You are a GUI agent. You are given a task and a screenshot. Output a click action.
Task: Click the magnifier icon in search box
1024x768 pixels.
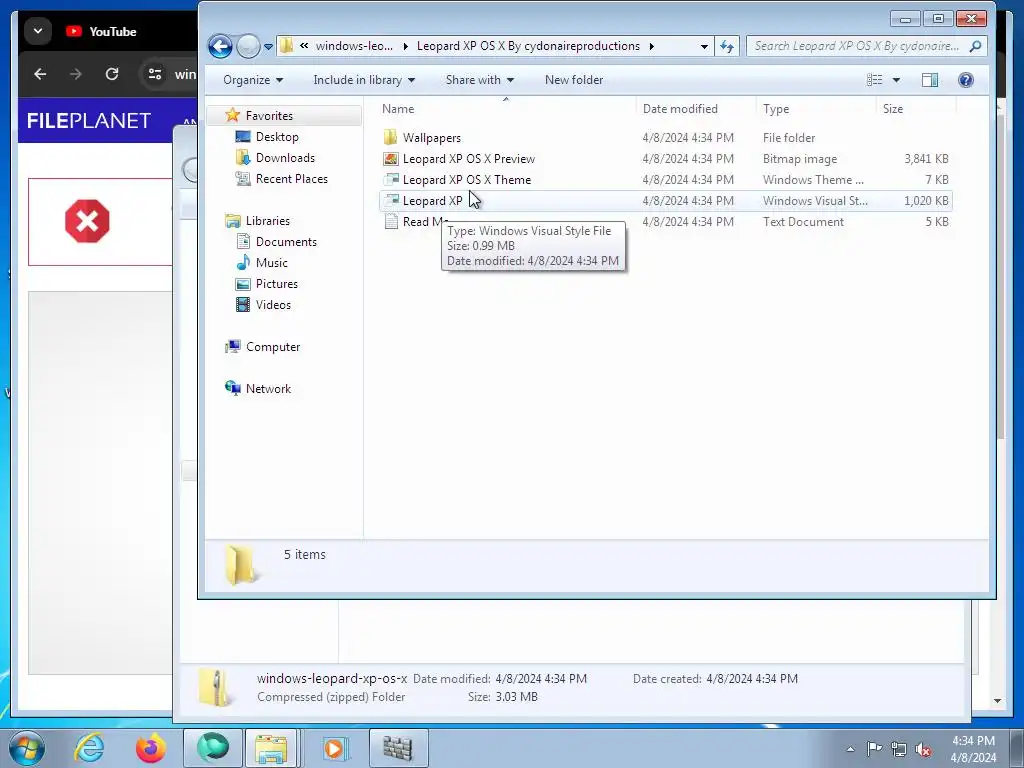[975, 46]
